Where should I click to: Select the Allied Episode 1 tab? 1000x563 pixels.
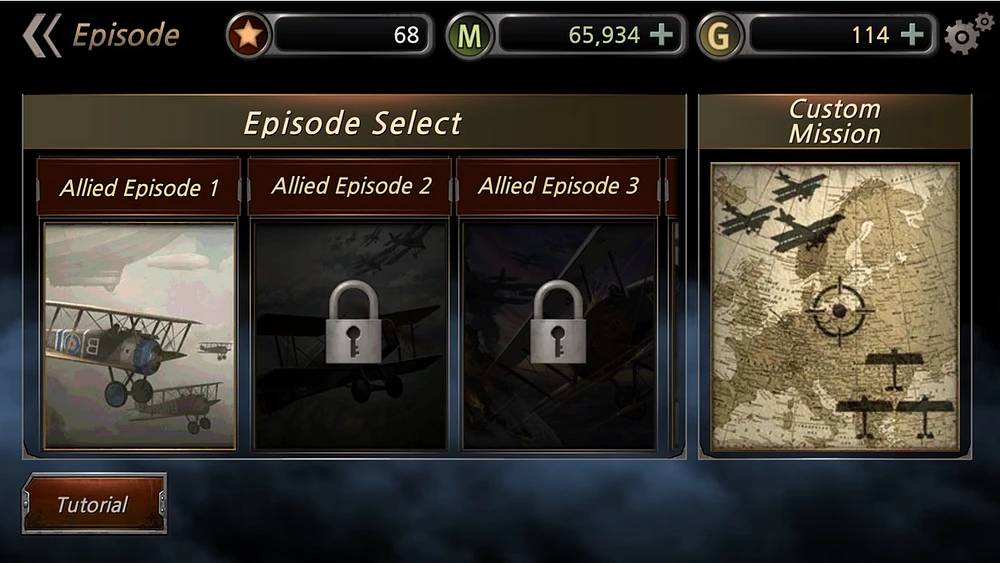coord(139,187)
